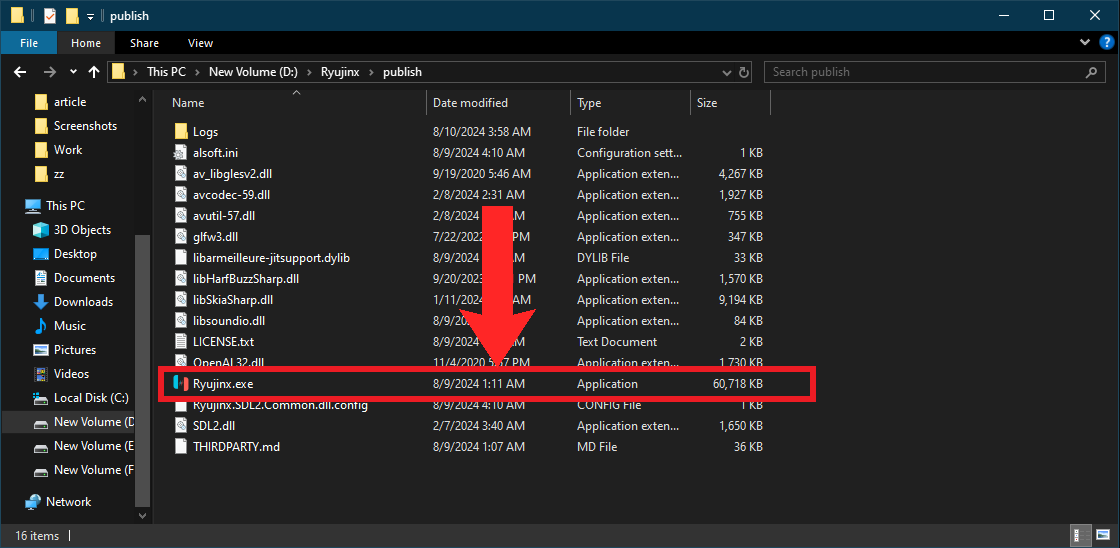Open the File menu

pos(29,43)
